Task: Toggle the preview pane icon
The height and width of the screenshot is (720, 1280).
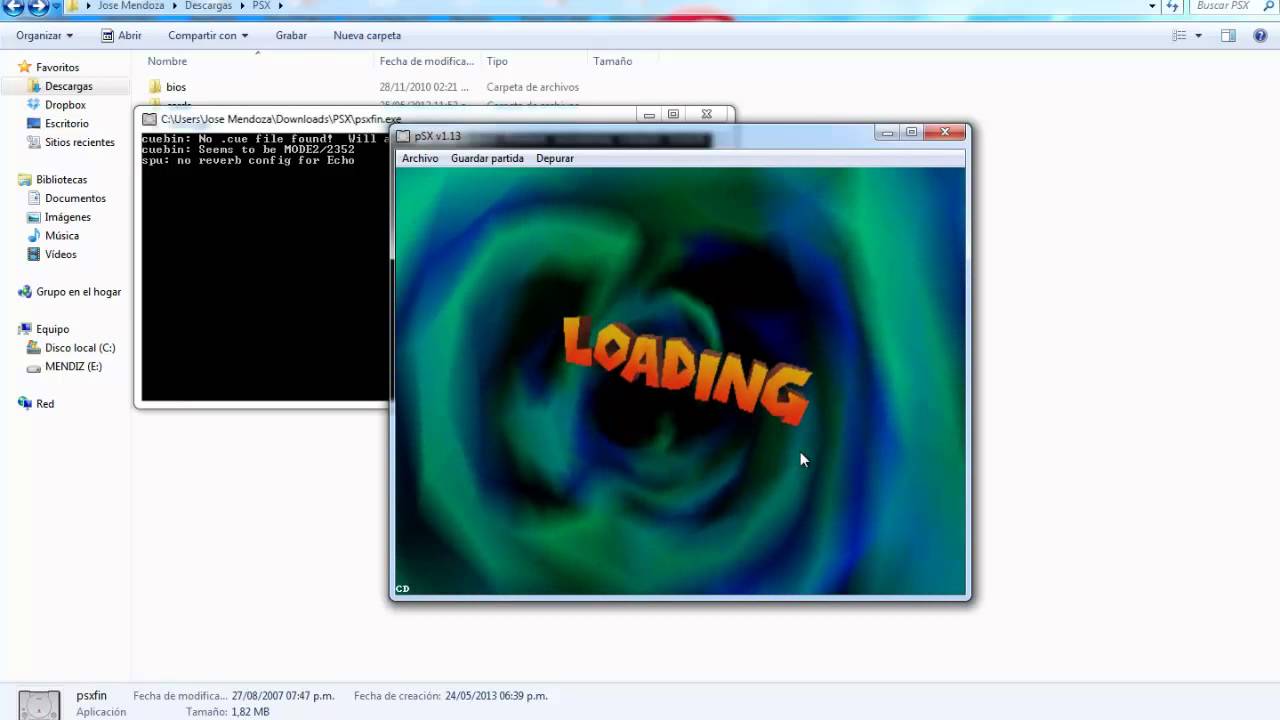Action: coord(1228,35)
